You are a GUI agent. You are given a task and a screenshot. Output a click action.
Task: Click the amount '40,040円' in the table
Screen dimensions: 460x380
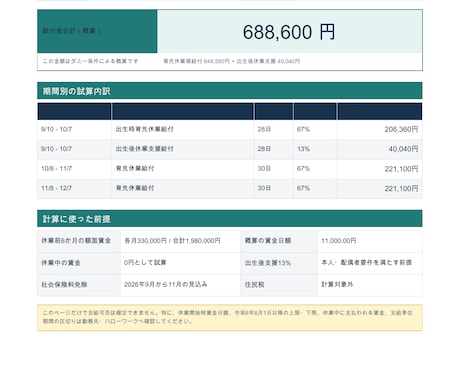403,149
